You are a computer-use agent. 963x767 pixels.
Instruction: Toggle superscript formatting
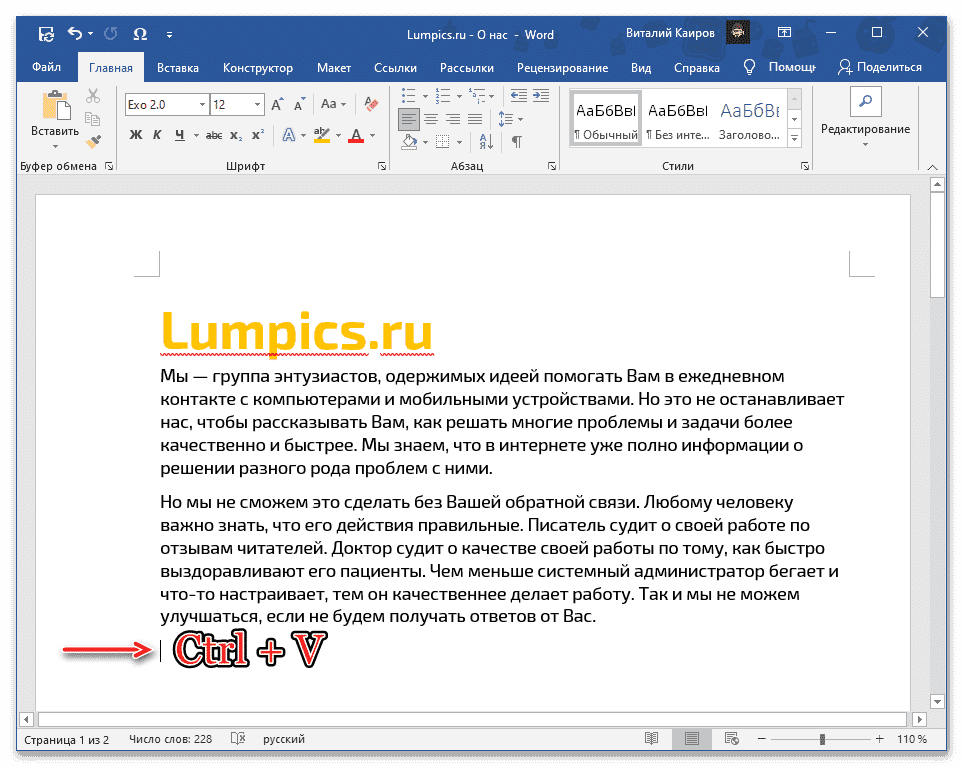(258, 134)
